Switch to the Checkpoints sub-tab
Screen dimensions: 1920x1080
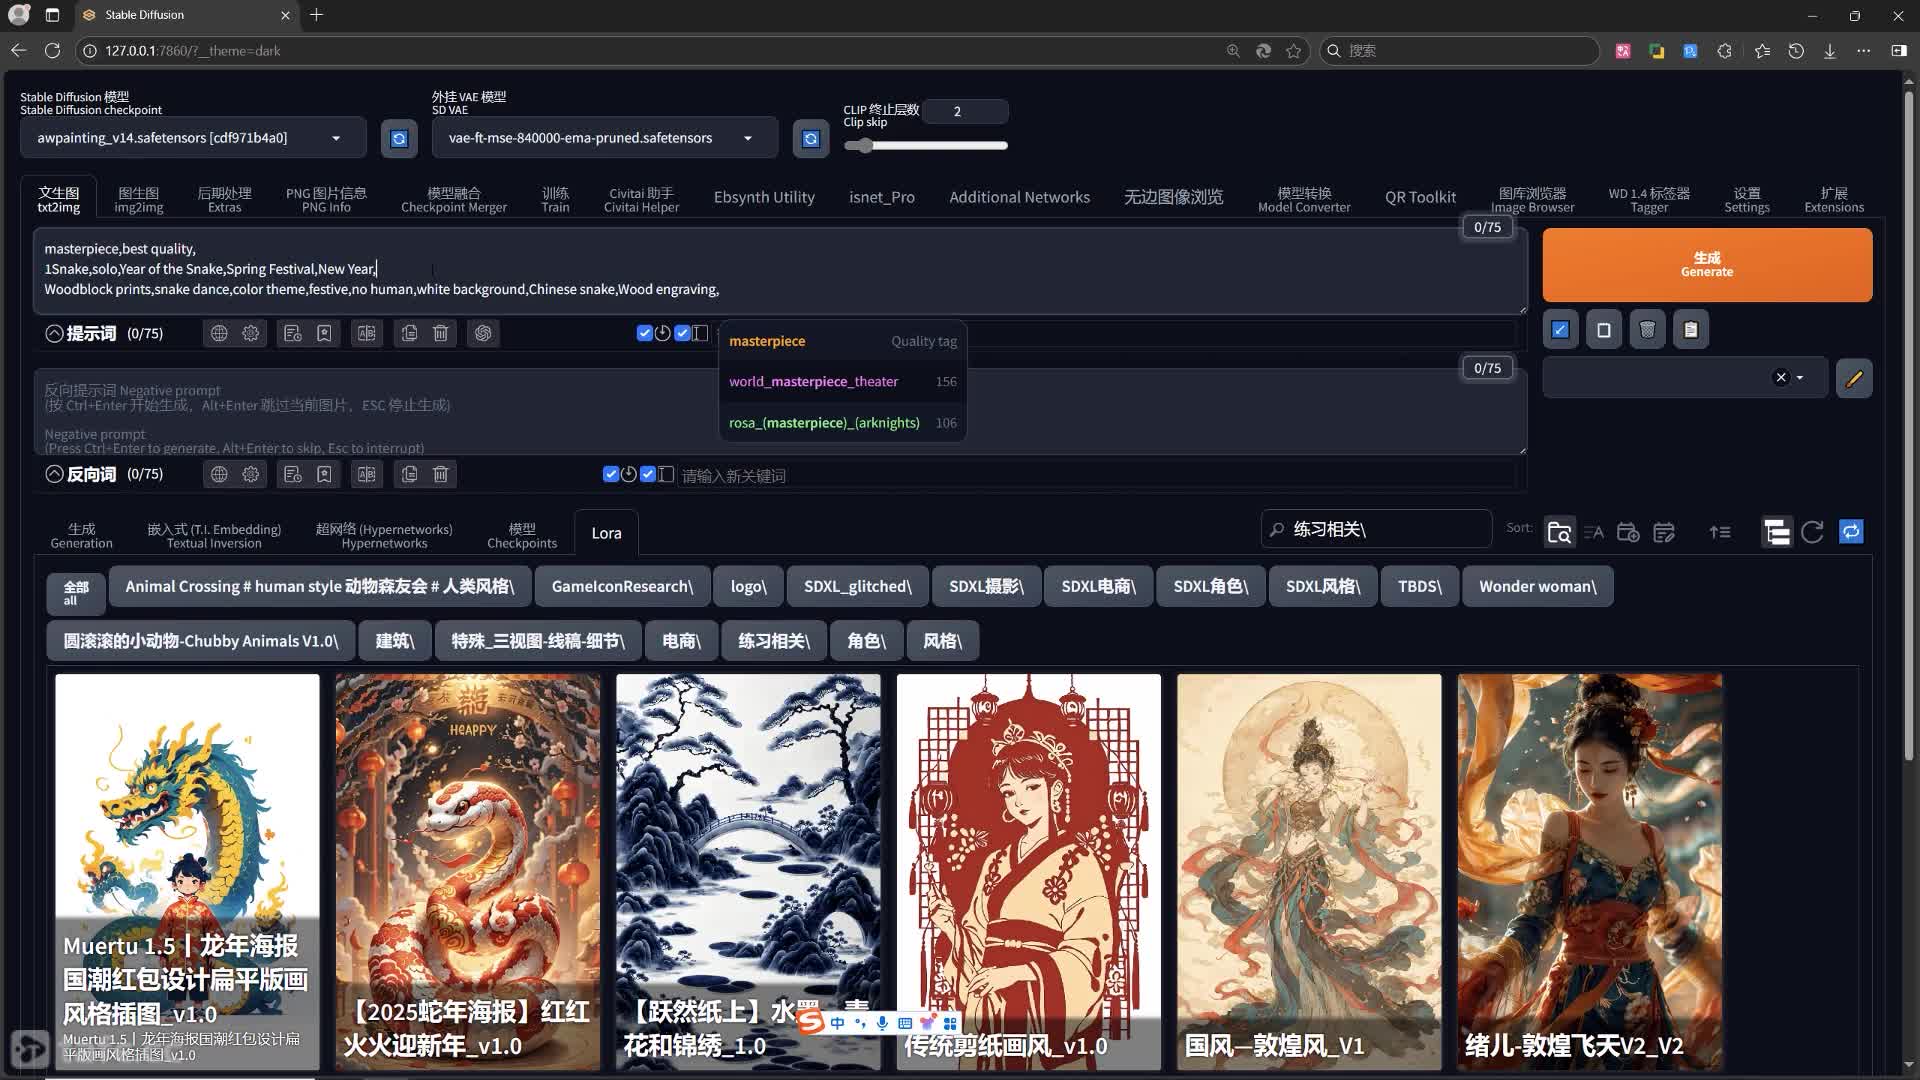point(522,535)
